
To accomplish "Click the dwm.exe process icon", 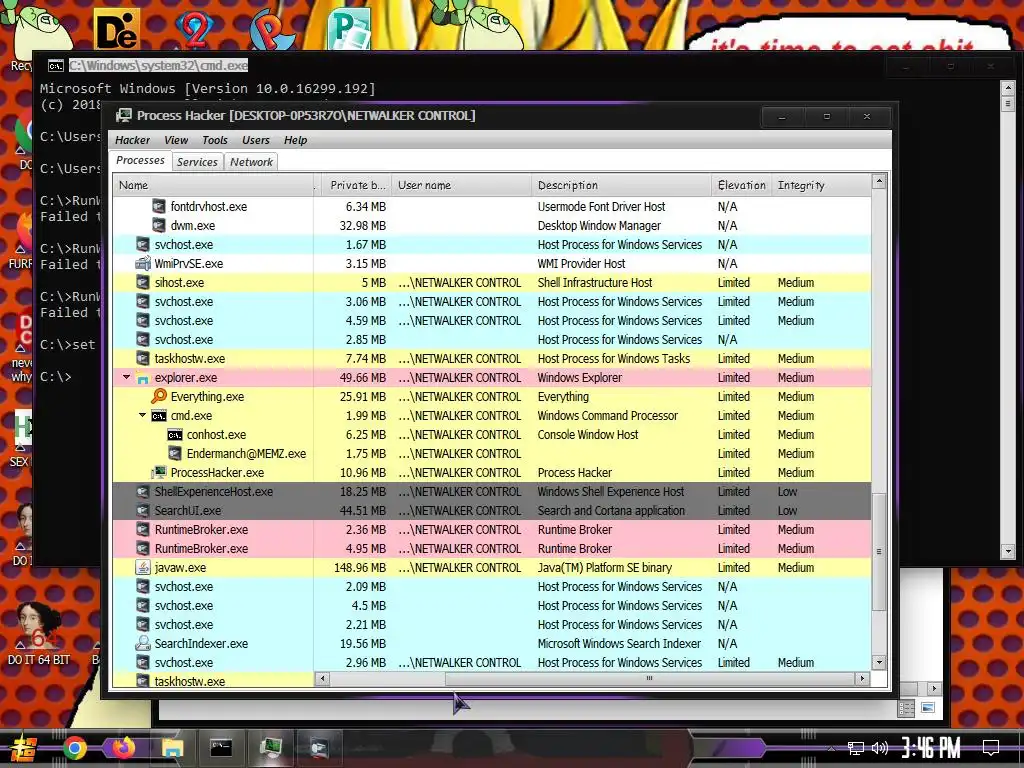I will (159, 225).
